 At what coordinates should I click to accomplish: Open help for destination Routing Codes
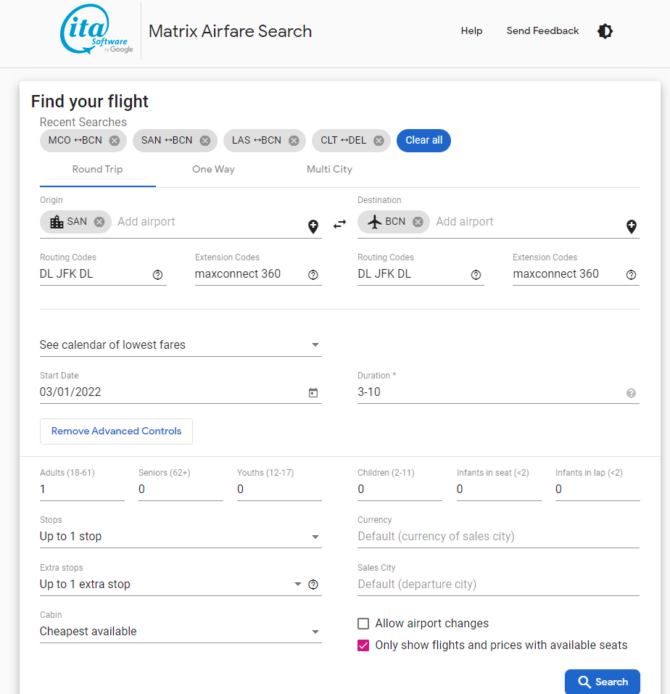coord(476,275)
